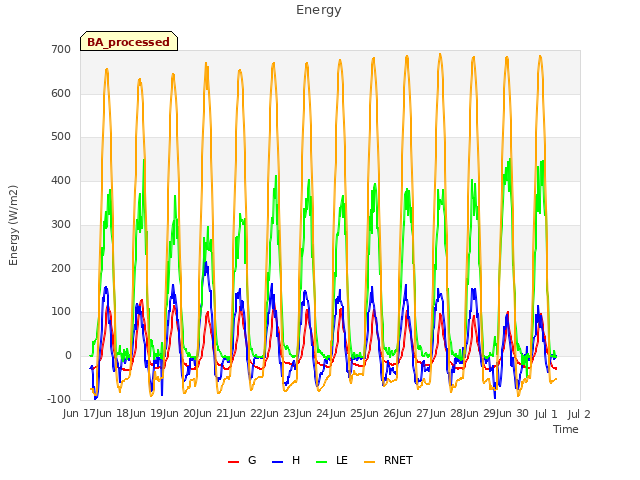Toggle the RNET series legend entry
Screen dimensions: 640x480
(x=388, y=460)
